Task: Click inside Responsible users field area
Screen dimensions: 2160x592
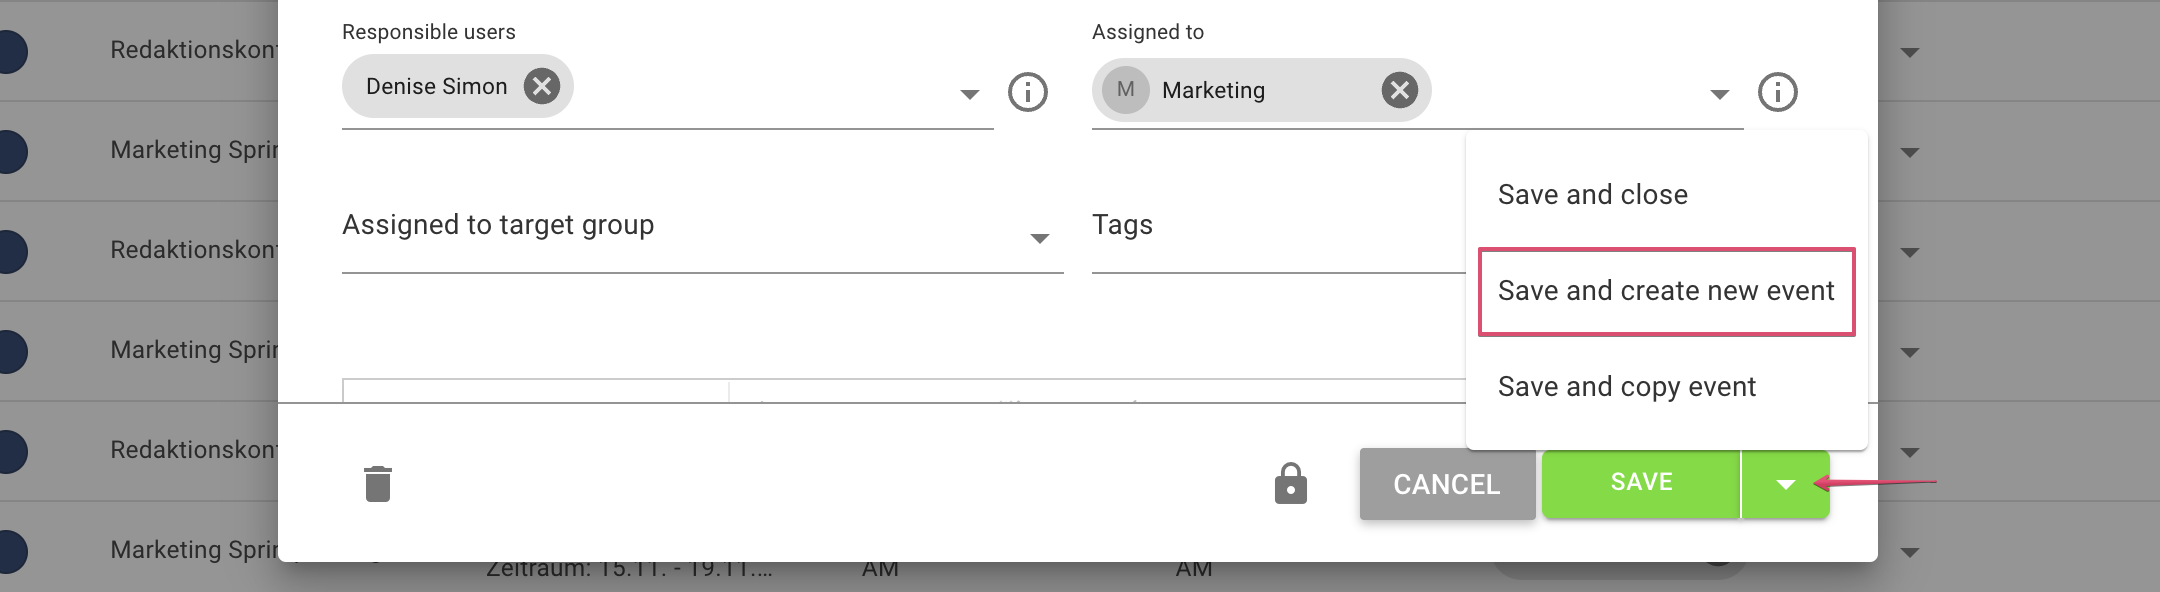Action: pyautogui.click(x=667, y=90)
